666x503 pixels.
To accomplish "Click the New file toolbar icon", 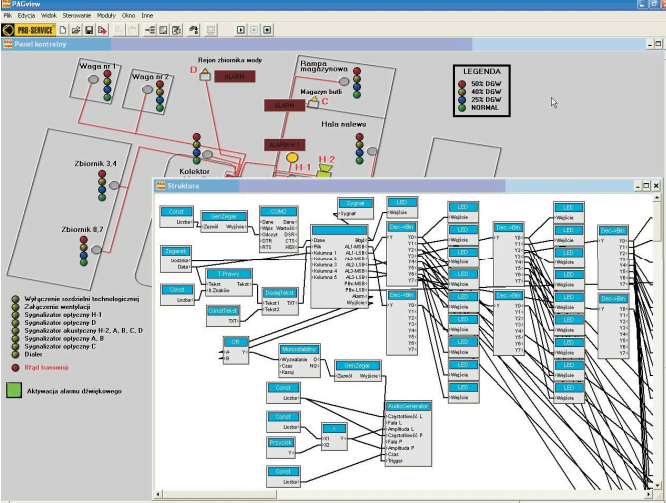I will point(63,30).
